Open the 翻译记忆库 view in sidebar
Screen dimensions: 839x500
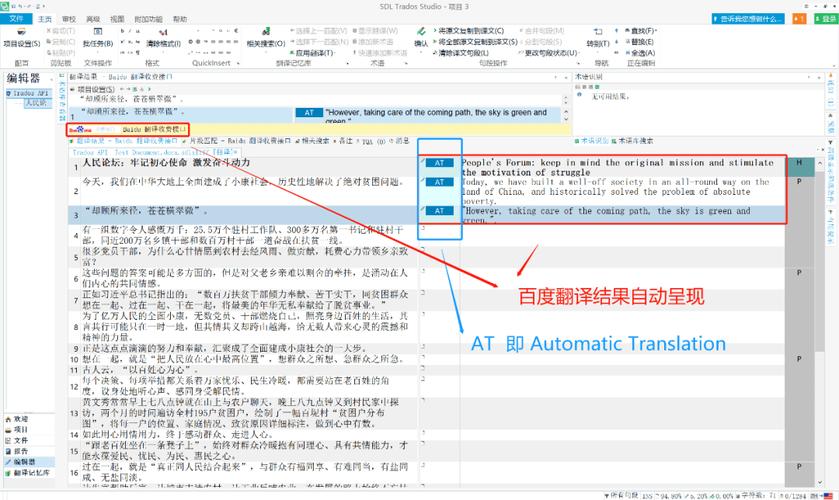click(27, 473)
